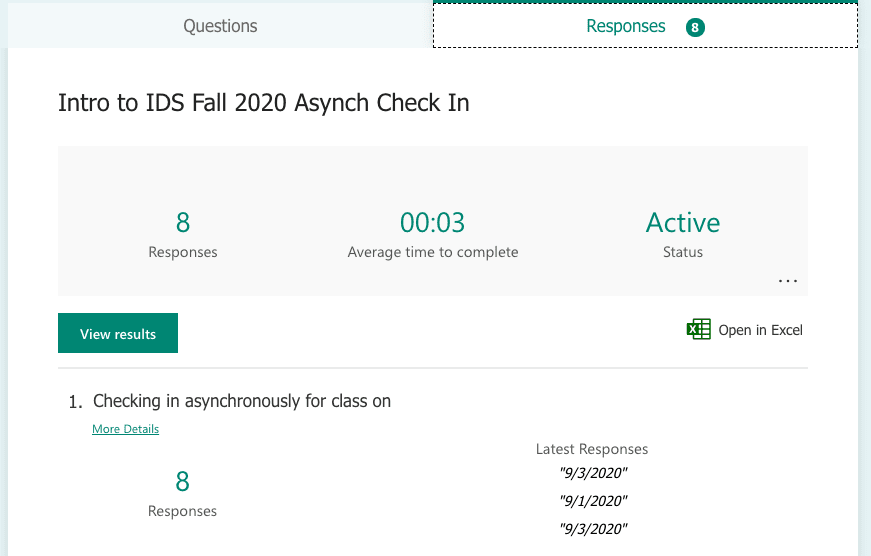
Task: Select the "9/1/2020" latest response
Action: click(597, 501)
